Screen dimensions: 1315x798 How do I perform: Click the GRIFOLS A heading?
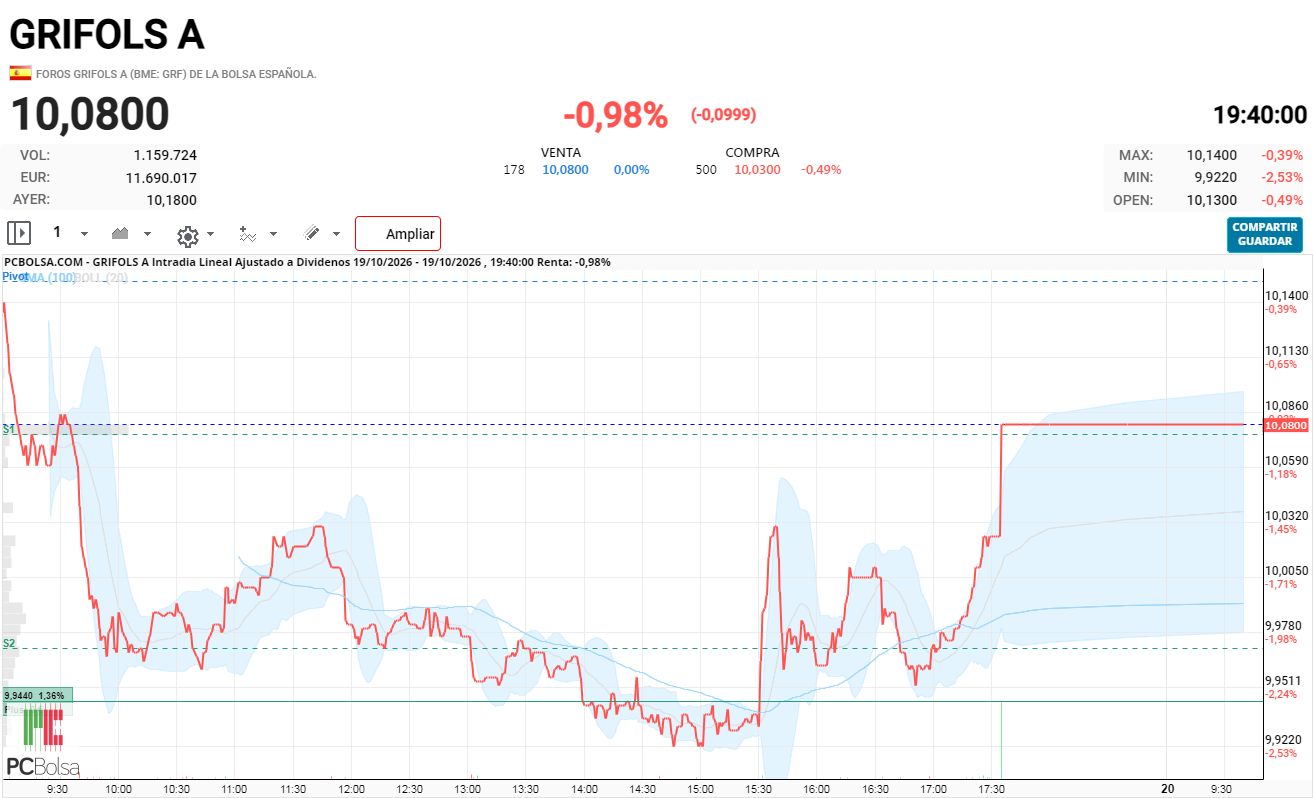[x=107, y=35]
